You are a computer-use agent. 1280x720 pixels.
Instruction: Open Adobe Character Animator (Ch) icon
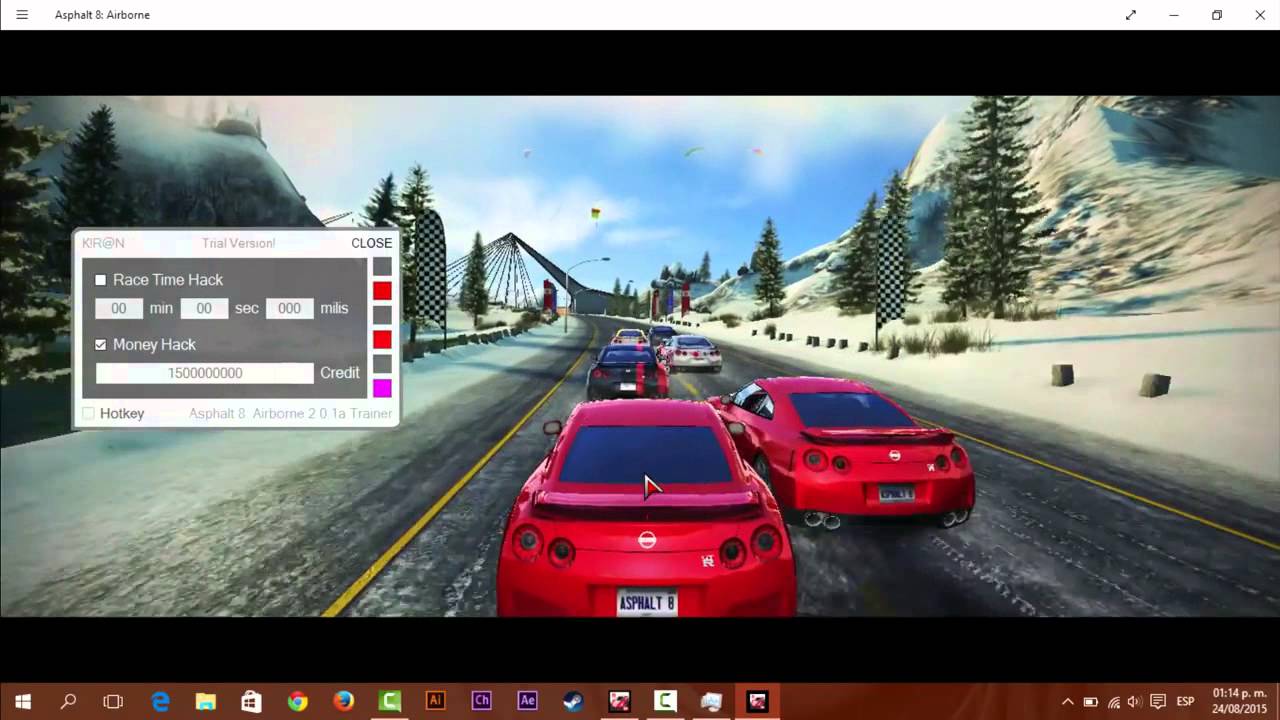(481, 701)
